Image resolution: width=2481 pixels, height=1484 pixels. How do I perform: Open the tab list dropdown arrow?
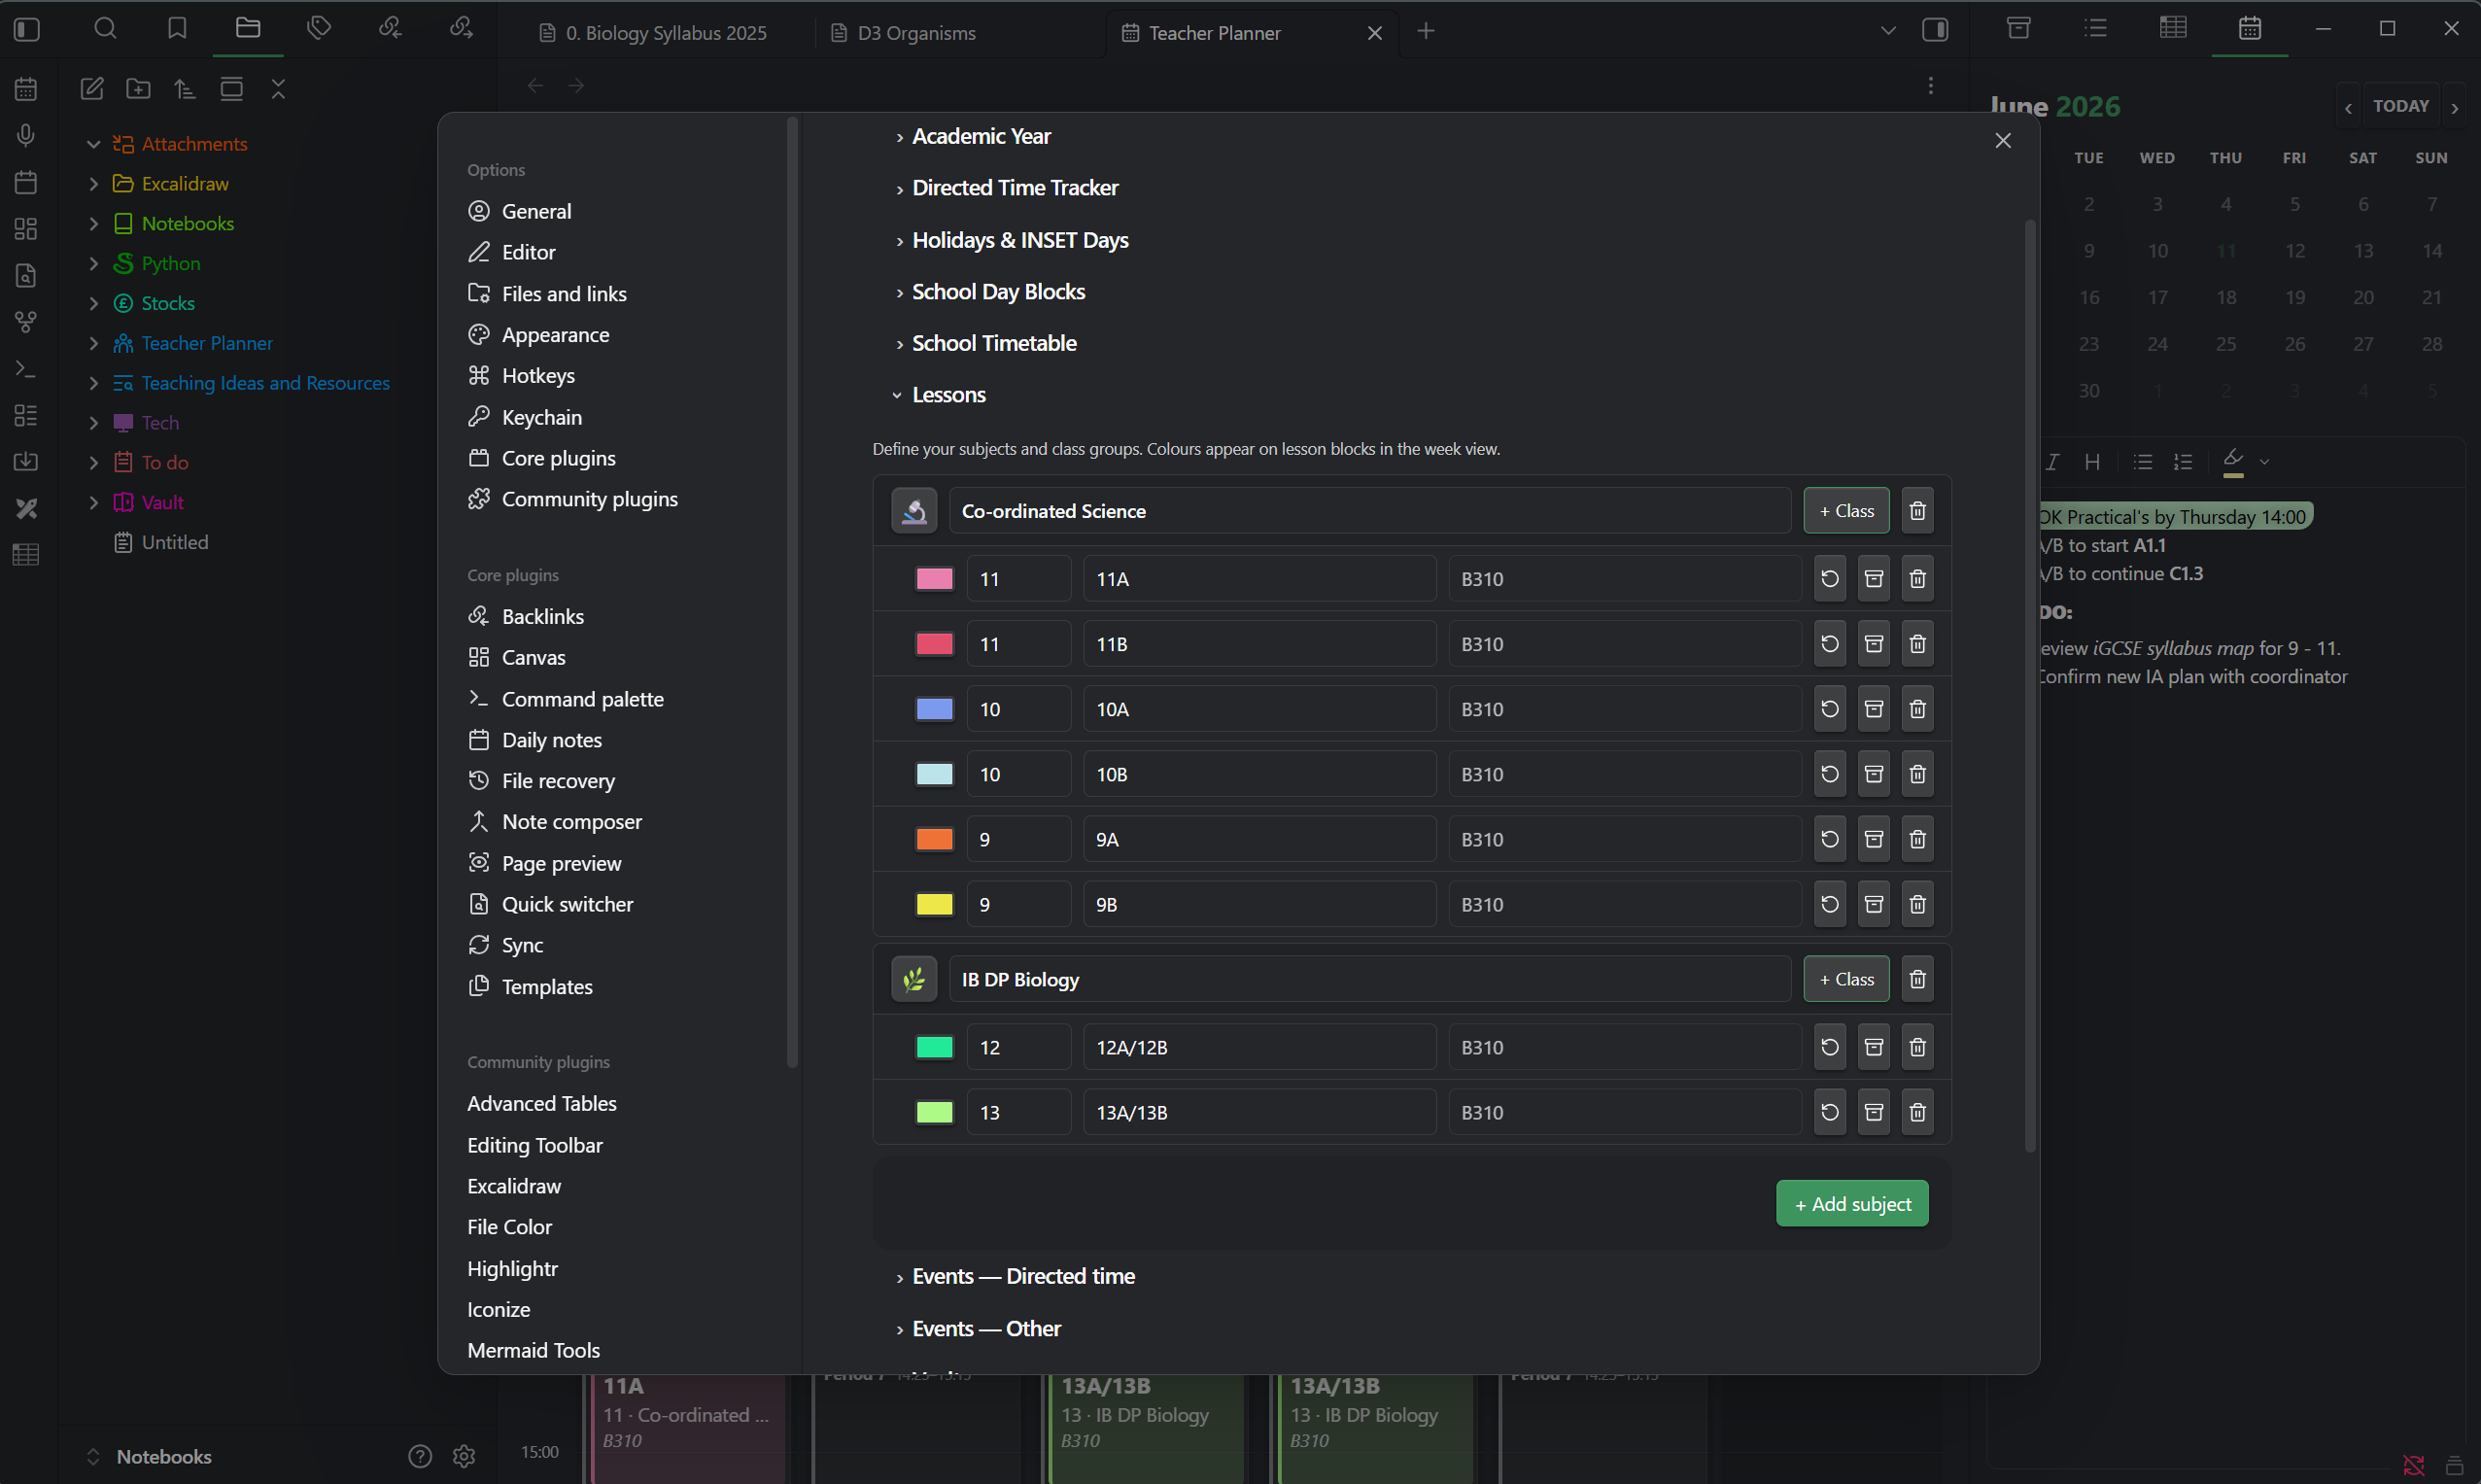click(1887, 30)
